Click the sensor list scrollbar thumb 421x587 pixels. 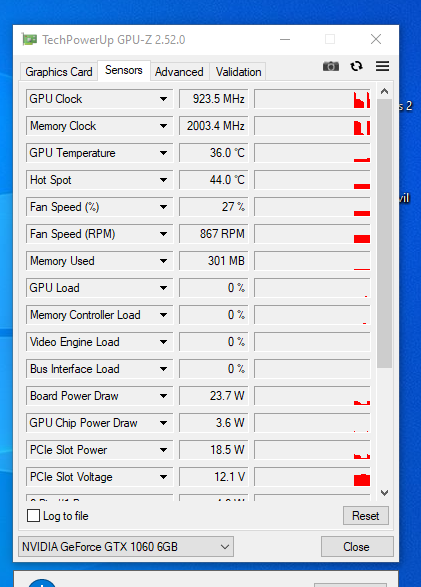click(384, 234)
